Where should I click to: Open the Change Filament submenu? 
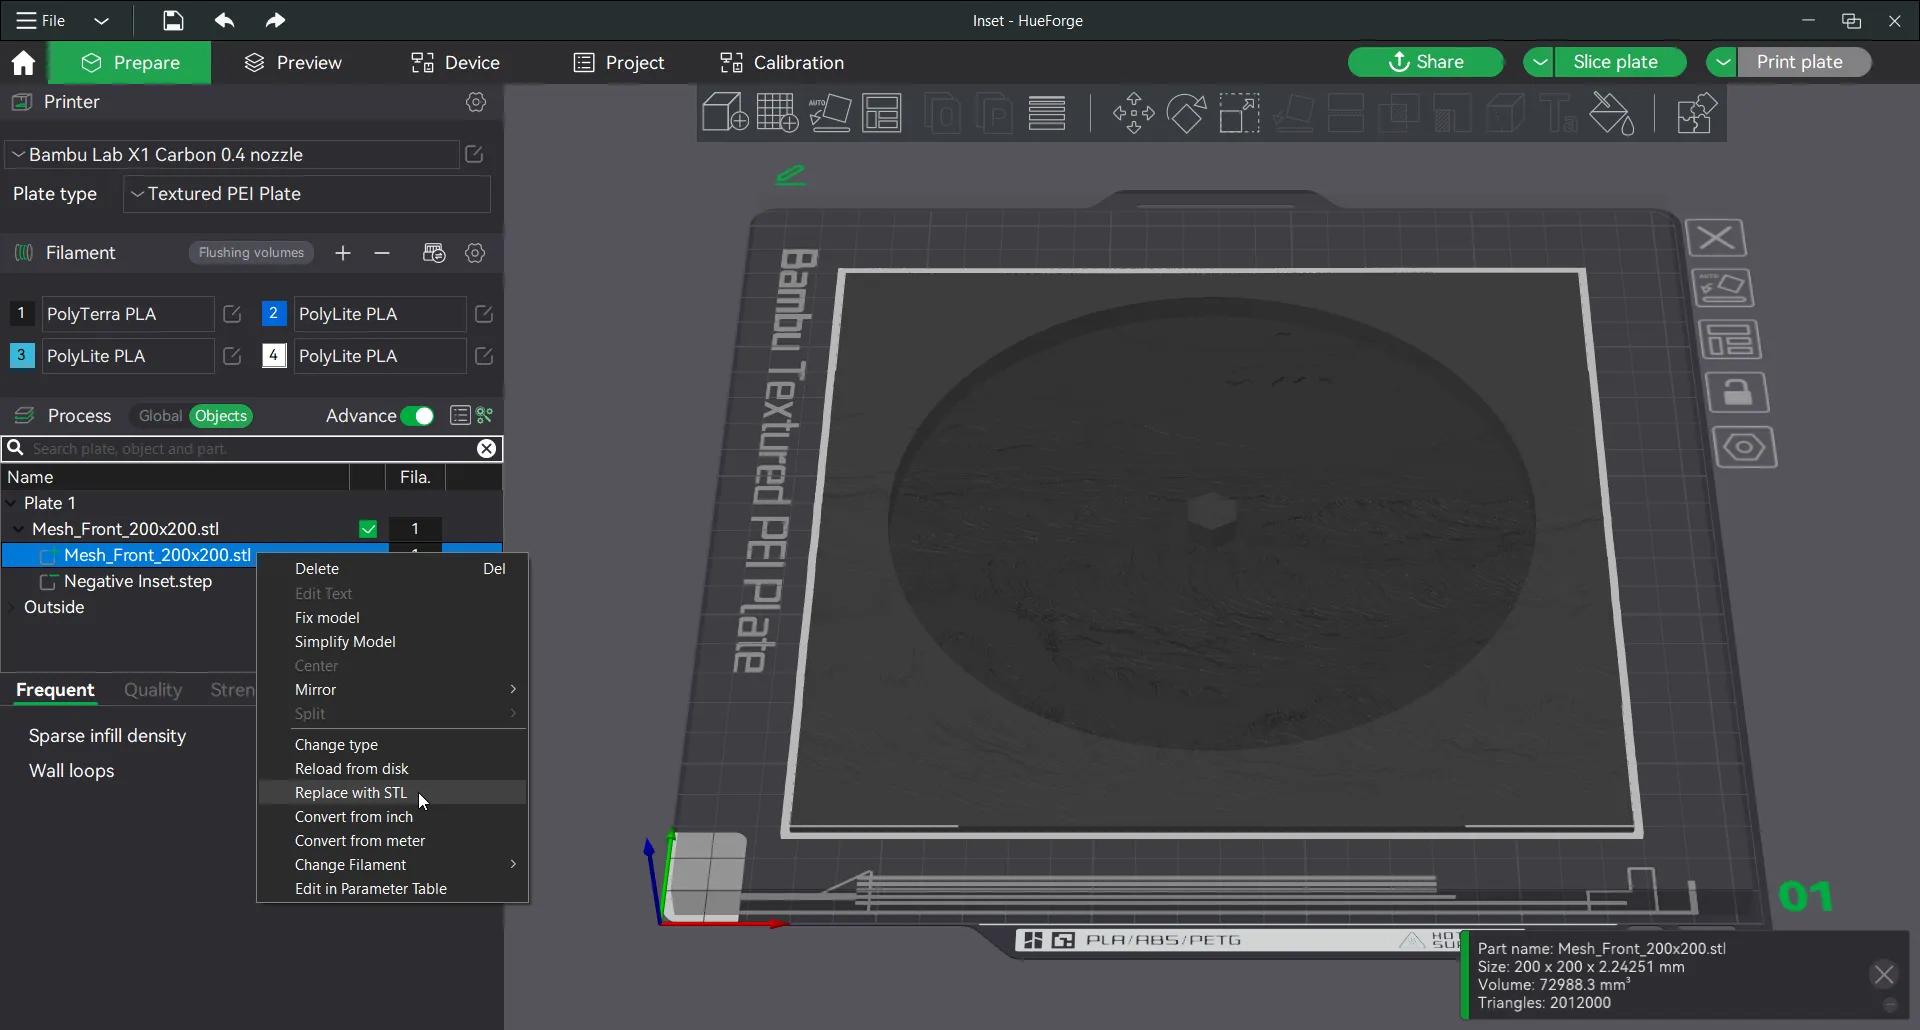tap(392, 865)
